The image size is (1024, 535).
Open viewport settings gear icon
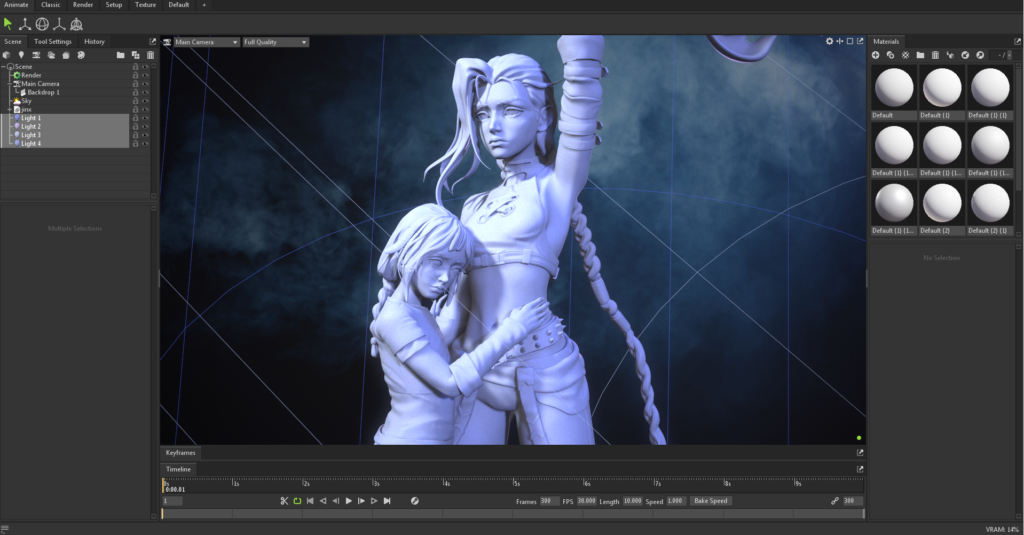click(829, 41)
